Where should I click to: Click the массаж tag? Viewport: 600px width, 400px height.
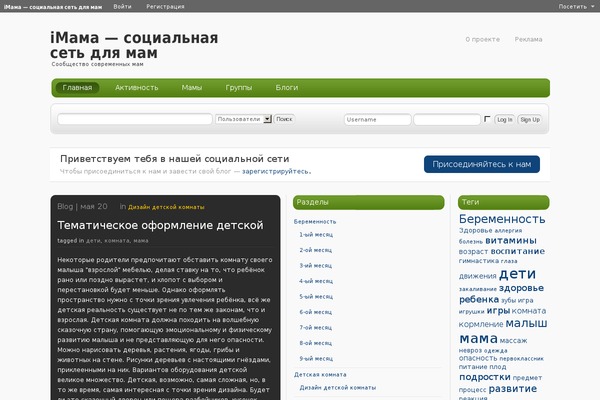[x=514, y=341]
